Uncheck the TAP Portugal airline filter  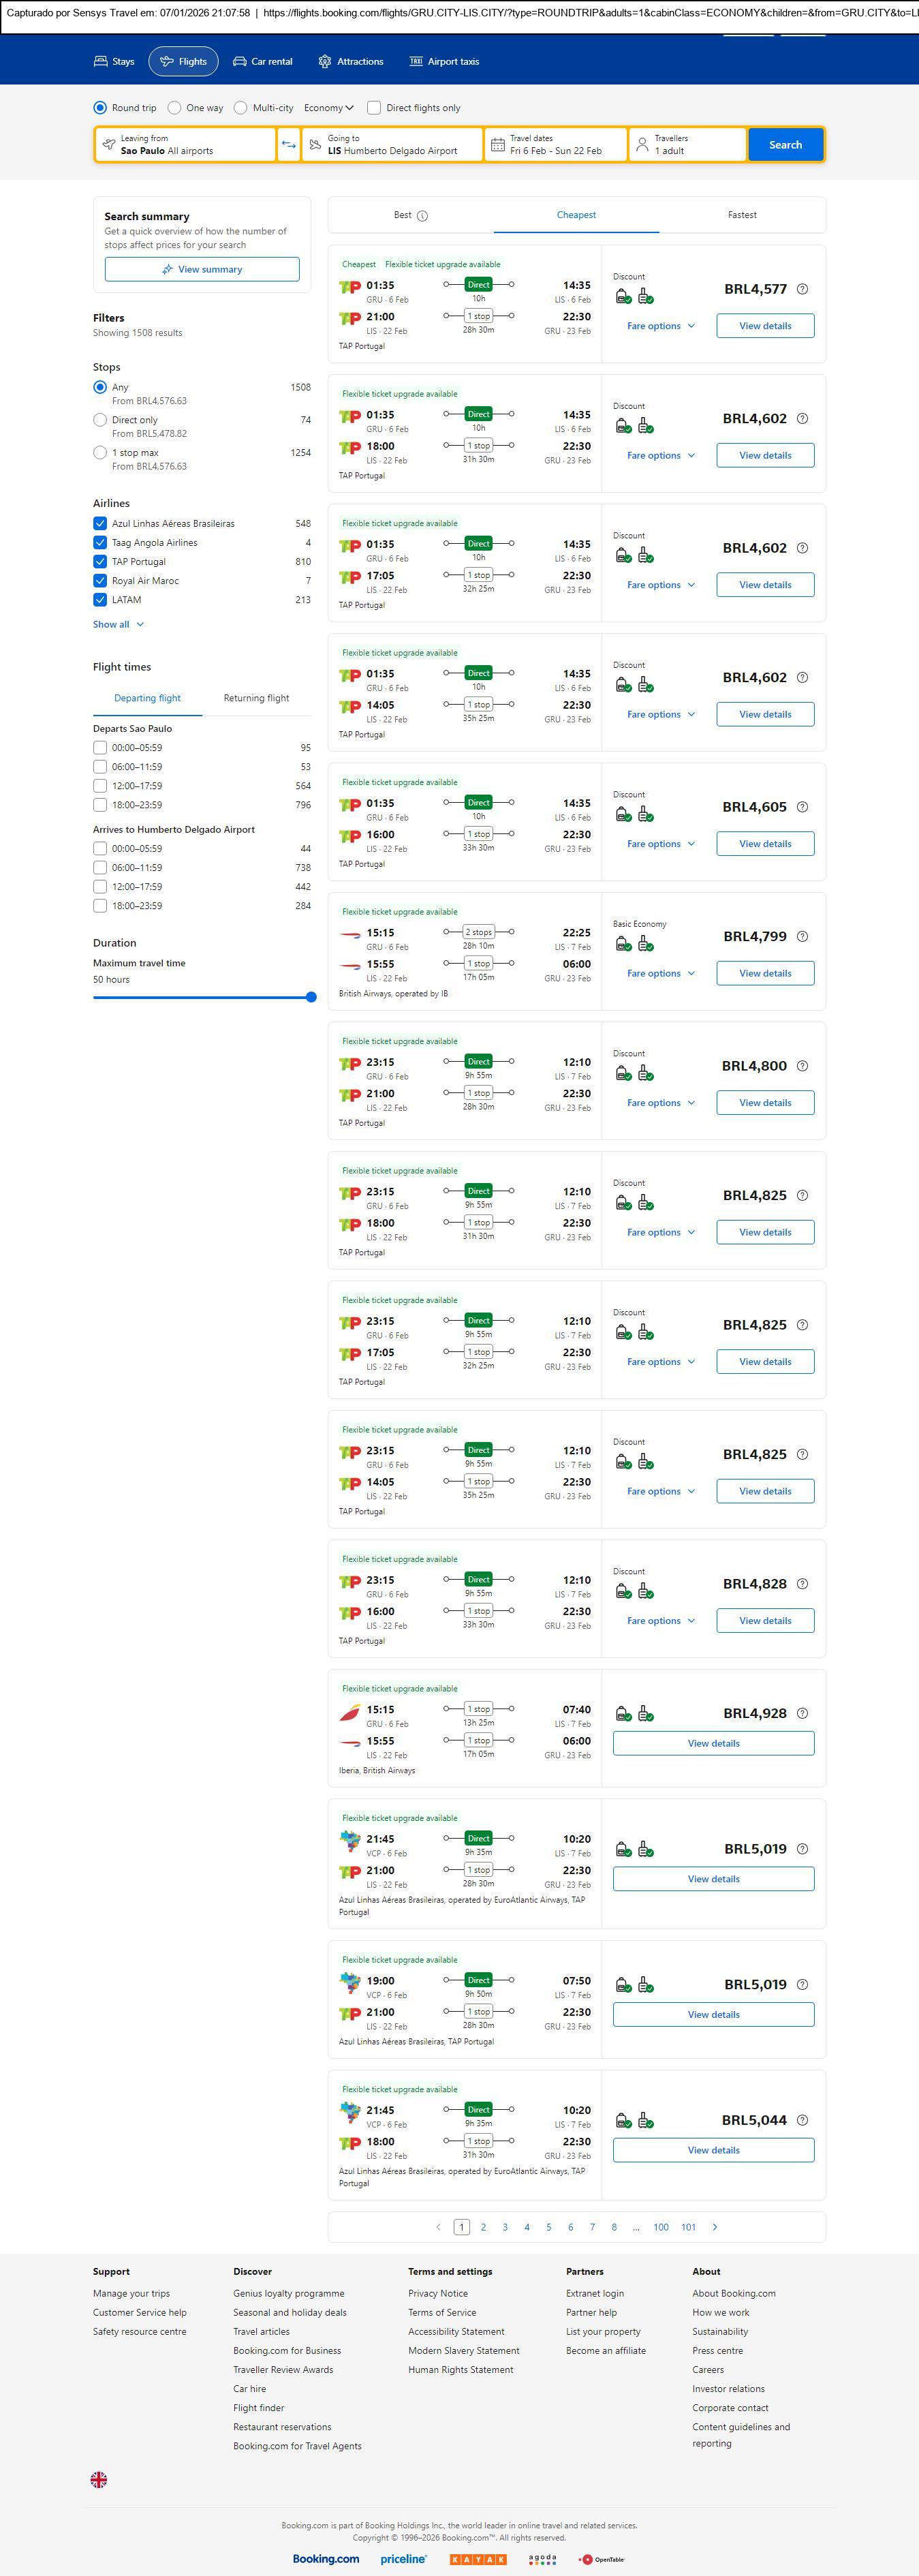pos(100,562)
